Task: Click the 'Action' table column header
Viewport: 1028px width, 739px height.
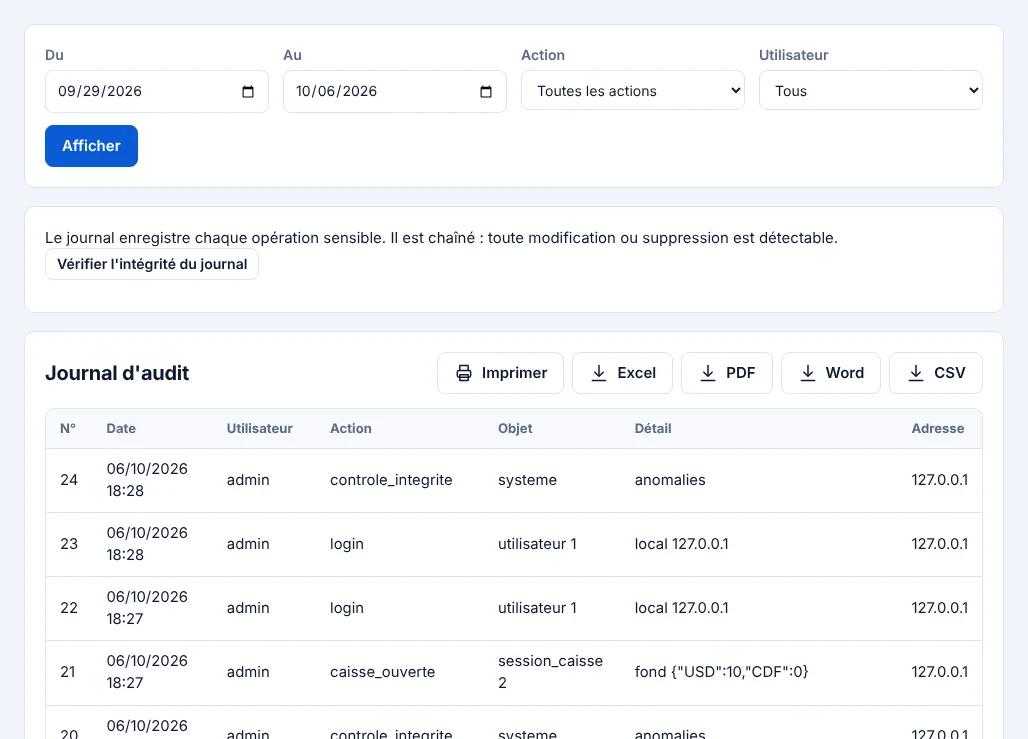Action: click(351, 429)
